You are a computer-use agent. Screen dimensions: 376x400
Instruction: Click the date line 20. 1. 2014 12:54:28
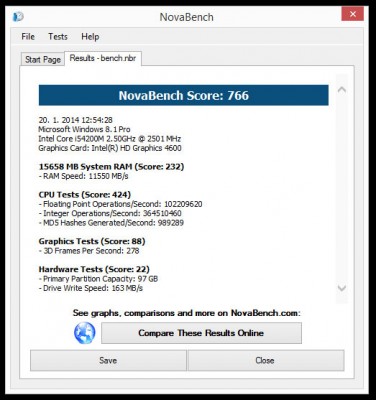point(76,120)
